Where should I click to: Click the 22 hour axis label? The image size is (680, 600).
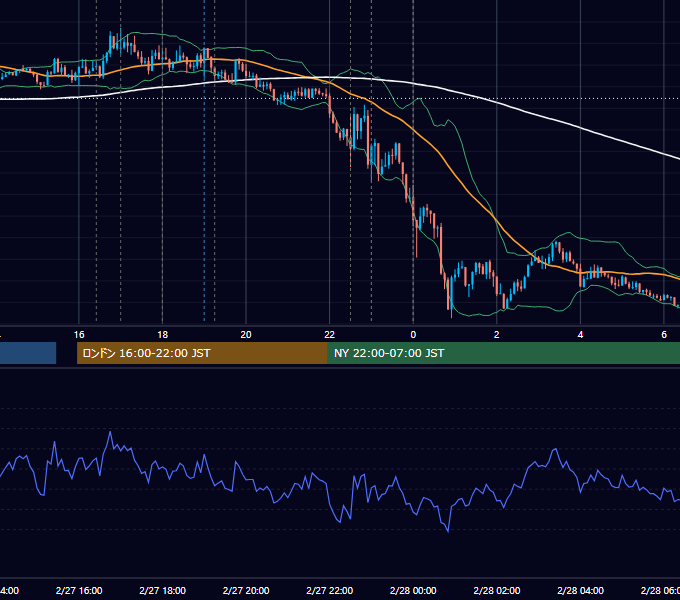[330, 335]
